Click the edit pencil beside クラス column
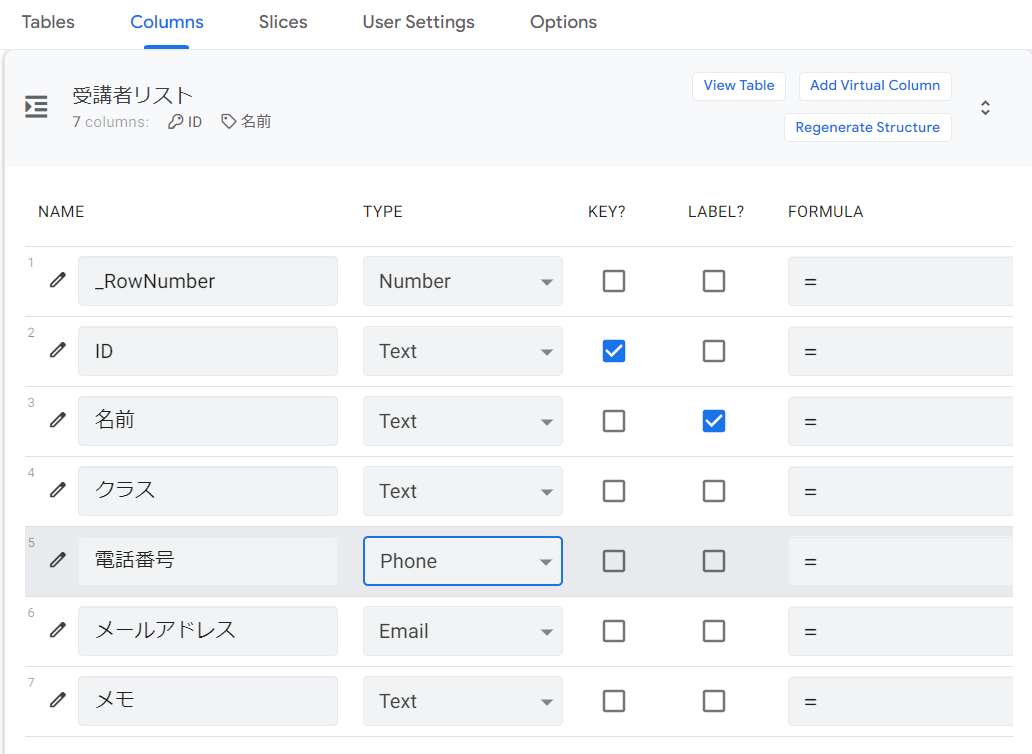Screen dimensions: 1032x754 [58, 490]
